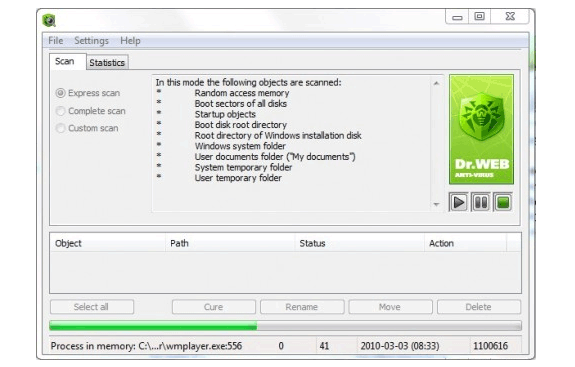
Task: Click 'Boot sectors of all disks' line
Action: point(241,104)
